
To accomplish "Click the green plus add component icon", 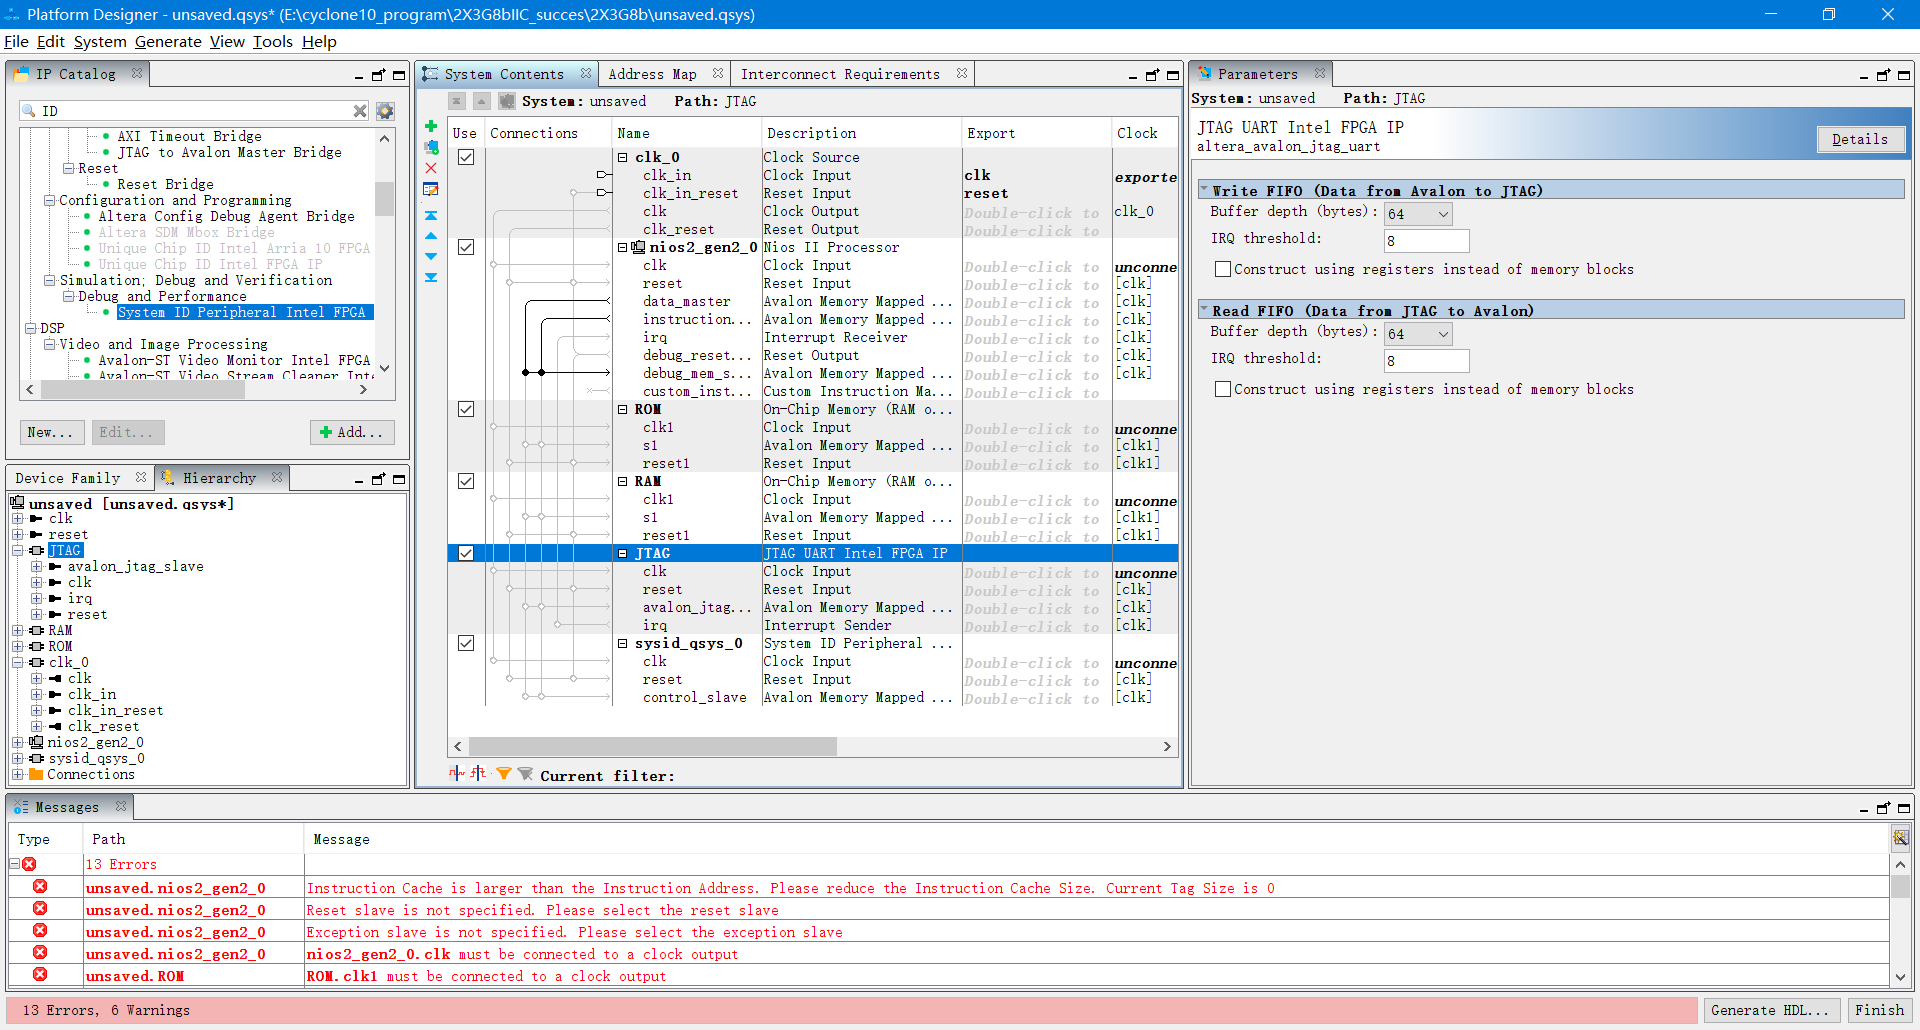I will point(431,126).
